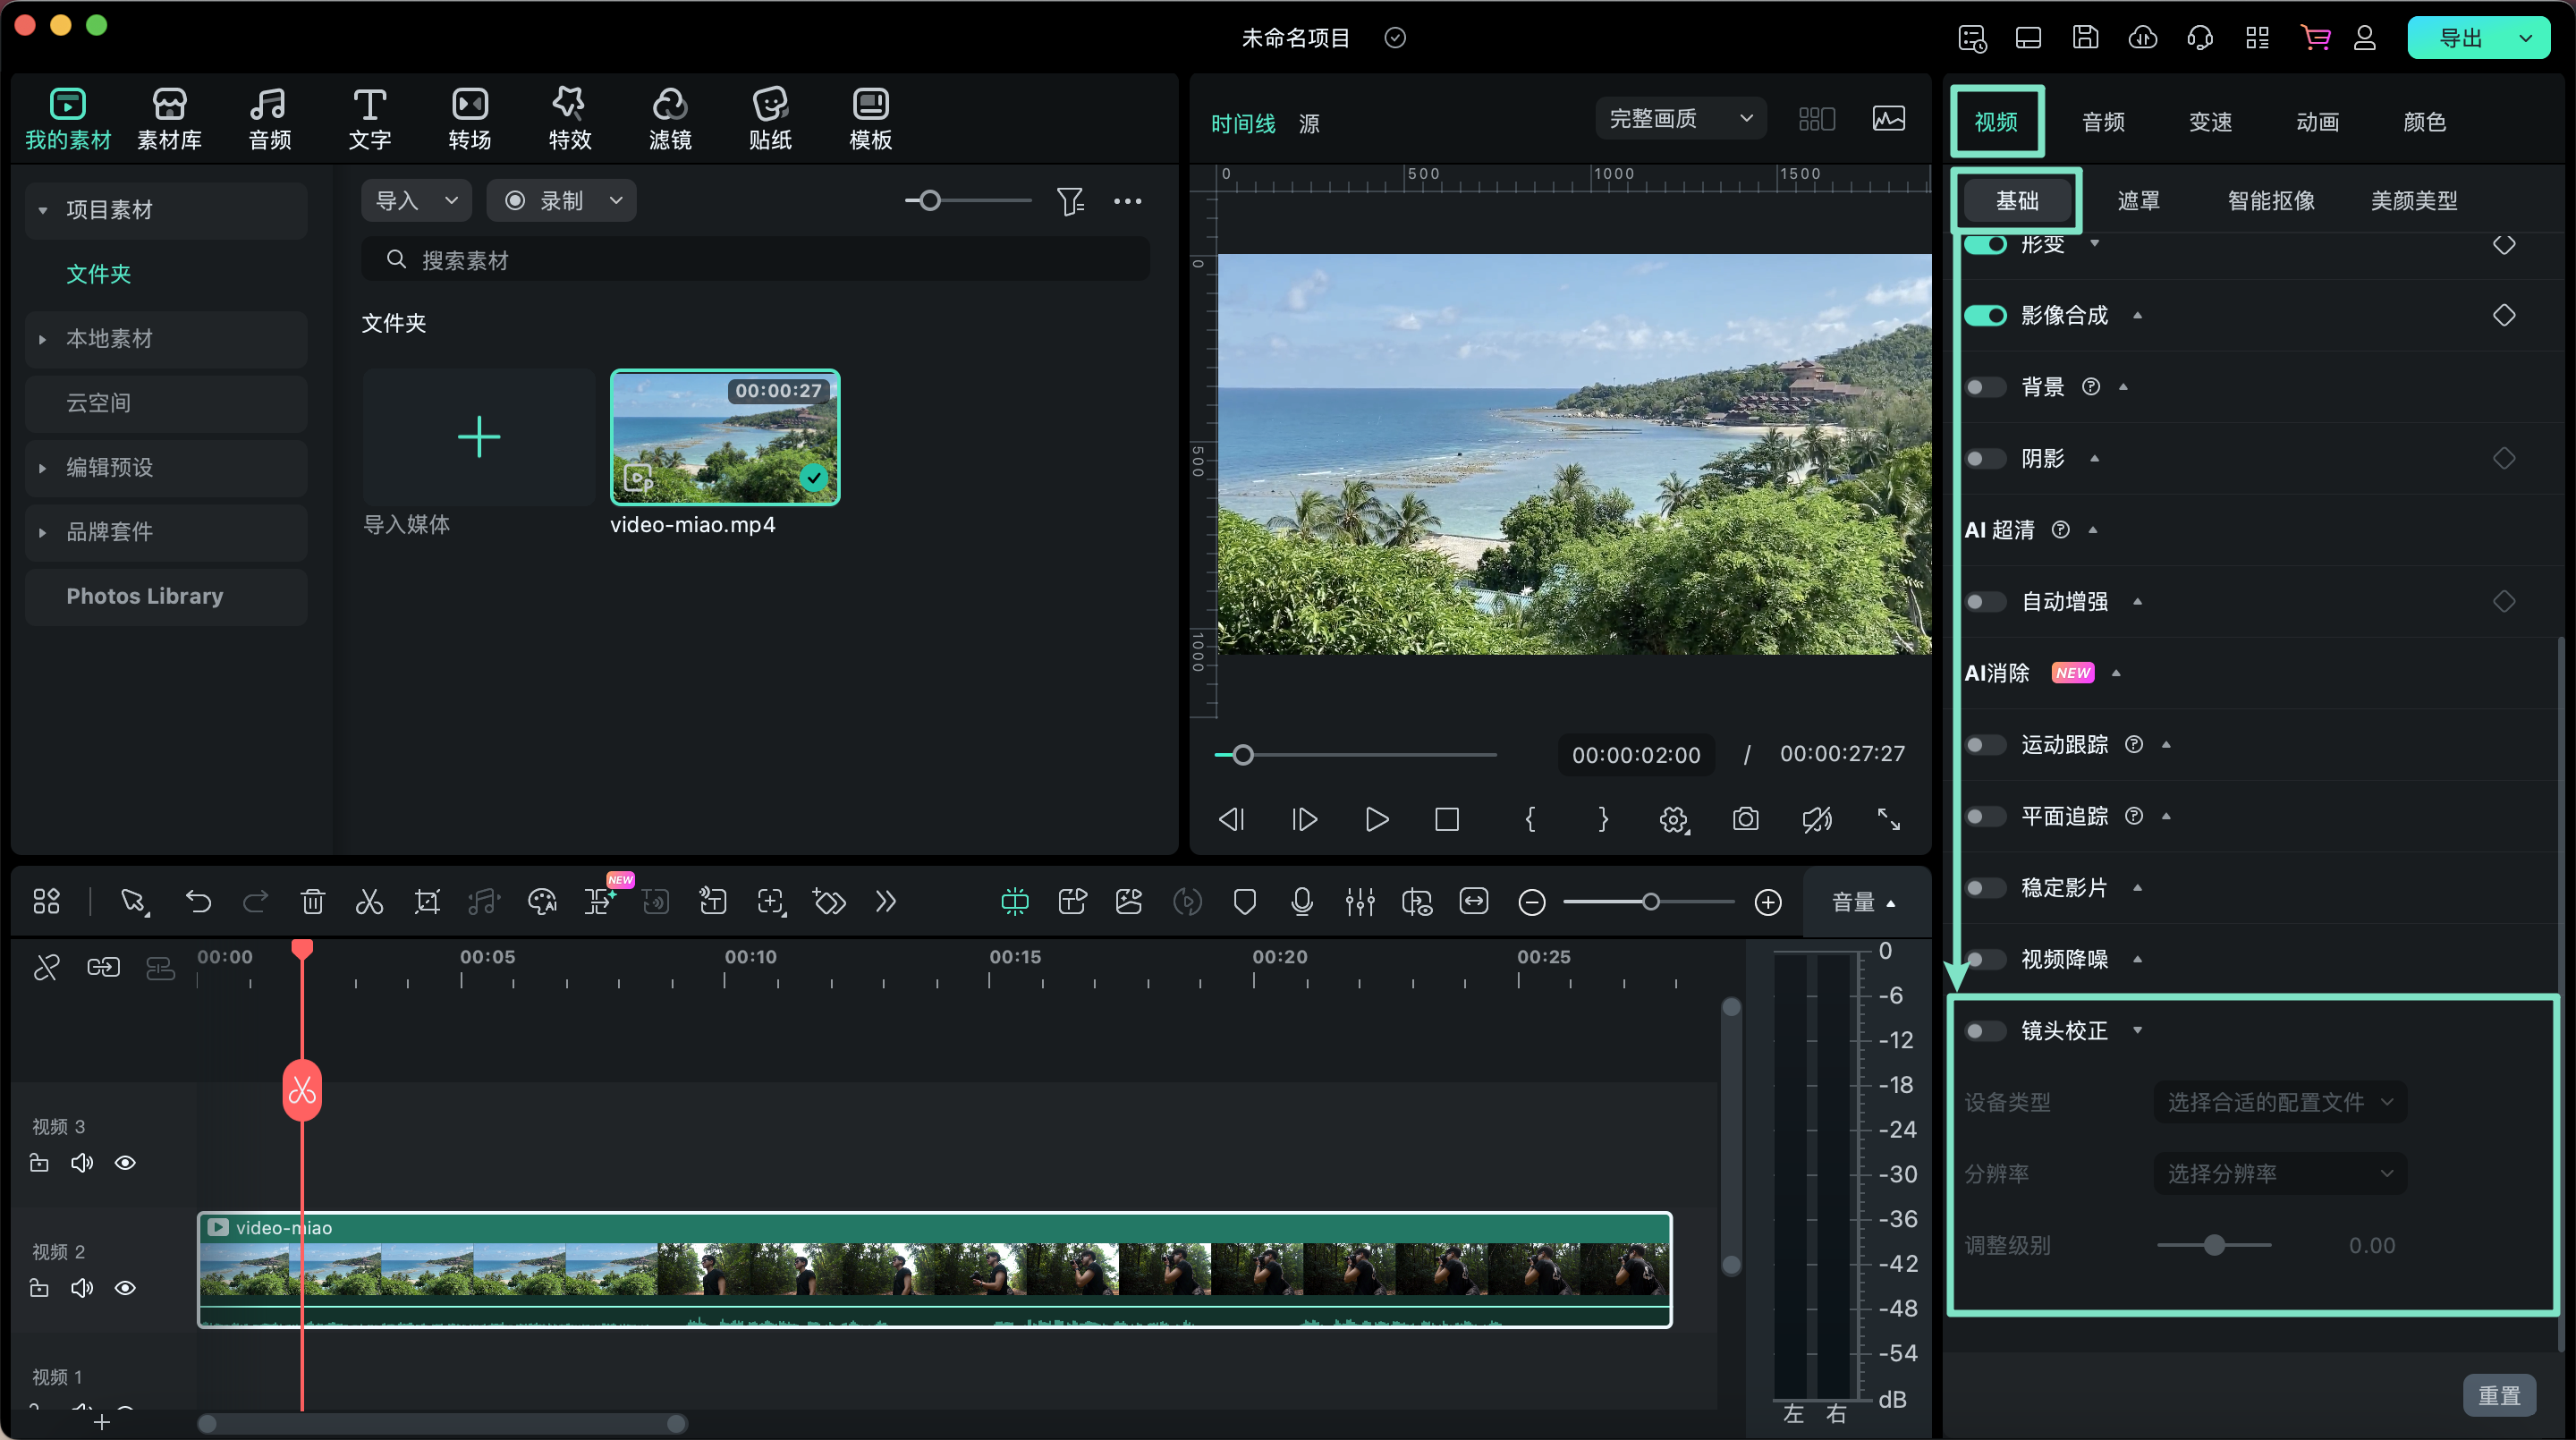Click the voiceover microphone icon
Screen dimensions: 2576x1440
1301,902
